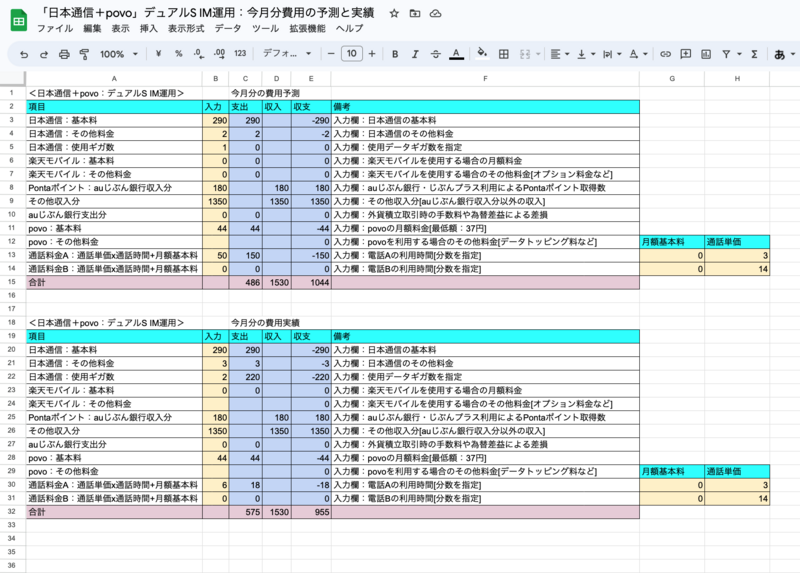Viewport: 800px width, 573px height.
Task: Open horizontal align dropdown
Action: coord(560,54)
